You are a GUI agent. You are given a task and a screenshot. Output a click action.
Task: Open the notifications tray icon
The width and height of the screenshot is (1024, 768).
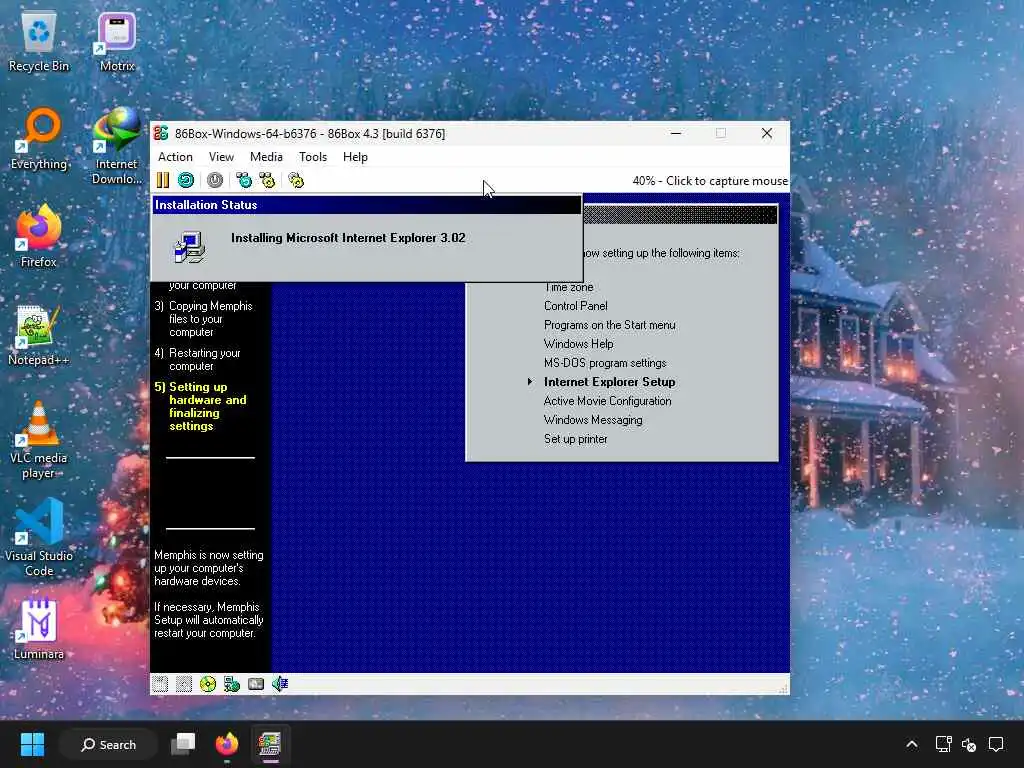click(996, 744)
